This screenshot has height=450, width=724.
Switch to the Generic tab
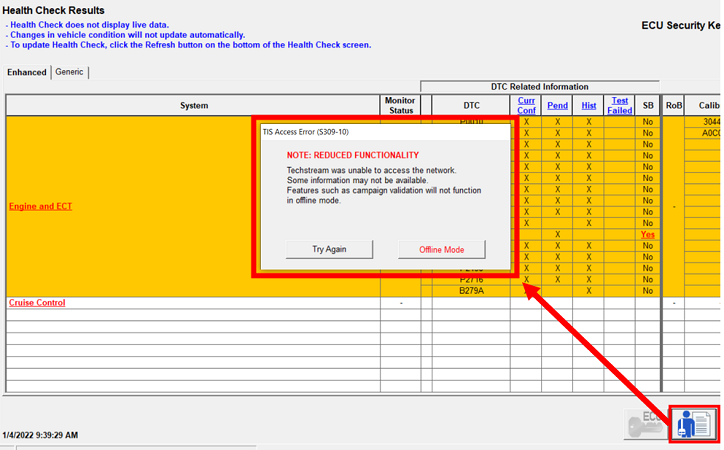[70, 72]
